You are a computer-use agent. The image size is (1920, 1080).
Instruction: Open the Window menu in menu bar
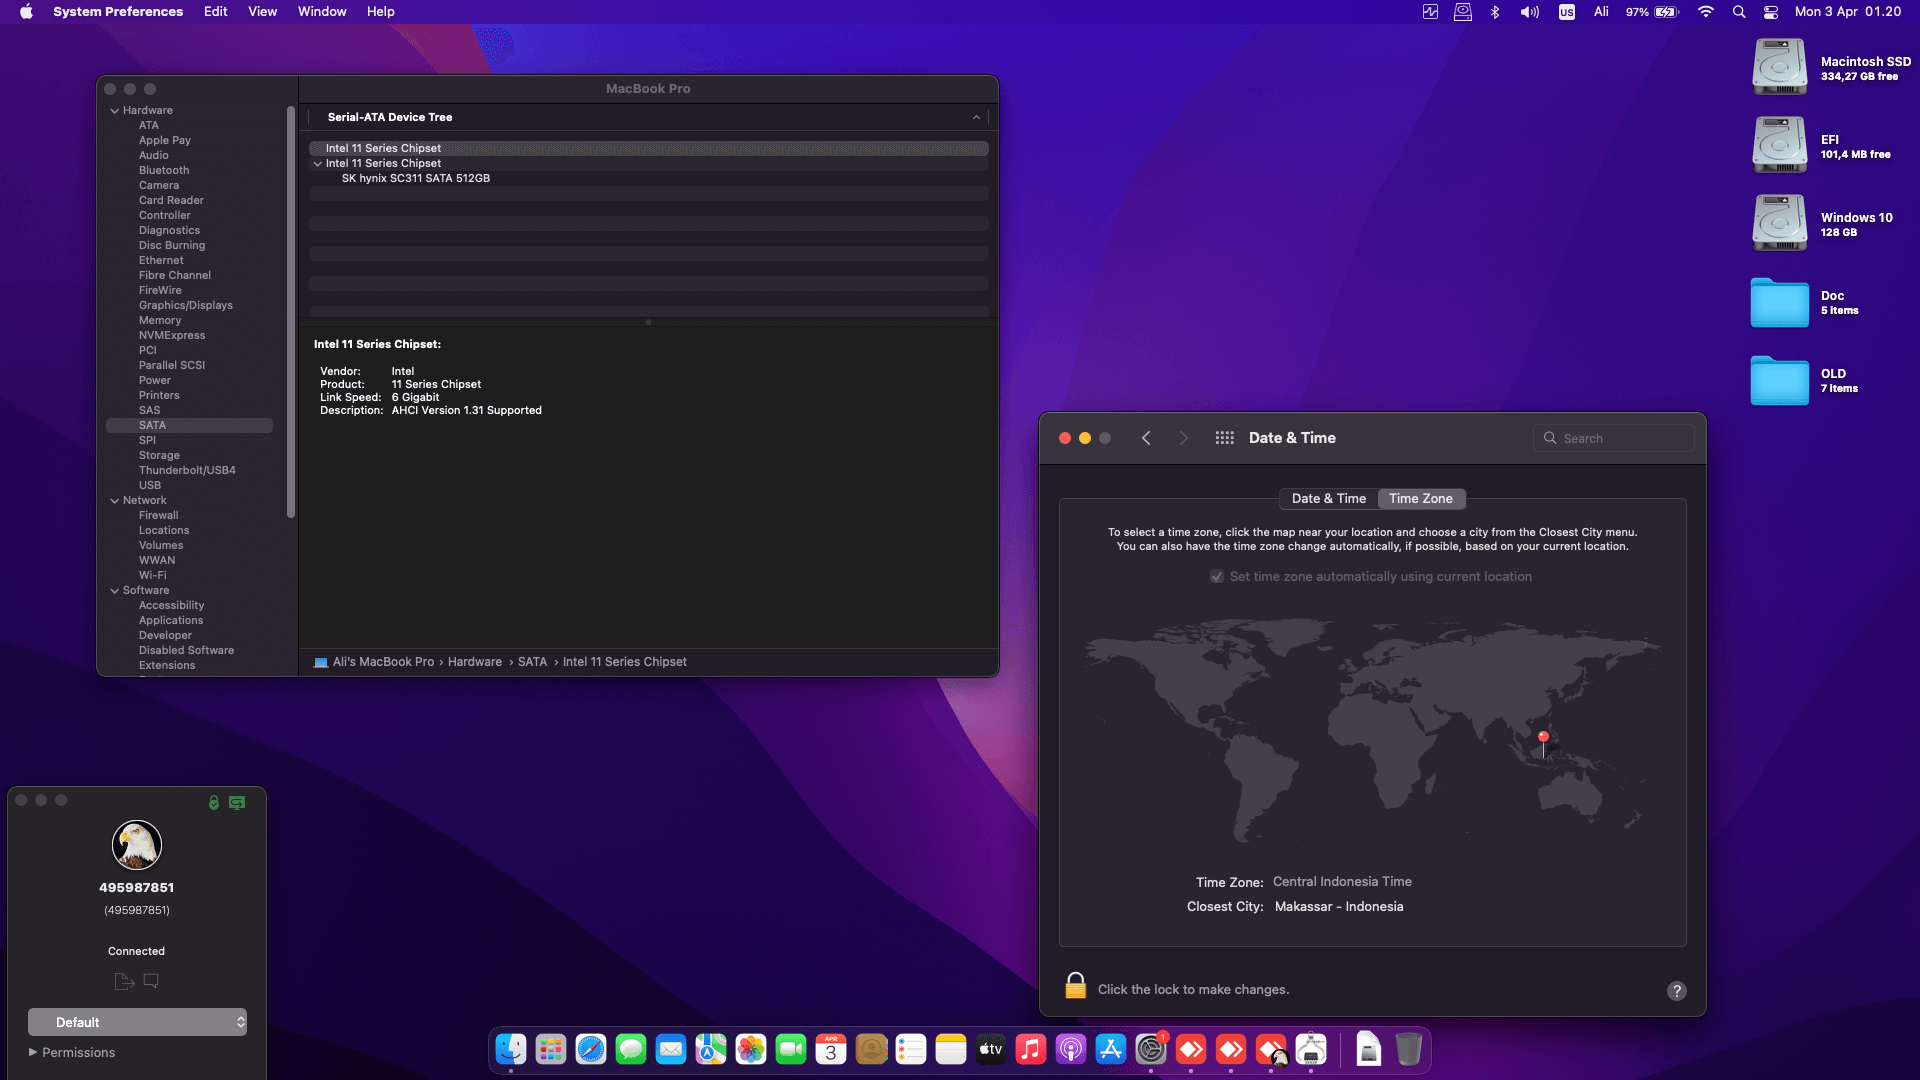(x=321, y=12)
